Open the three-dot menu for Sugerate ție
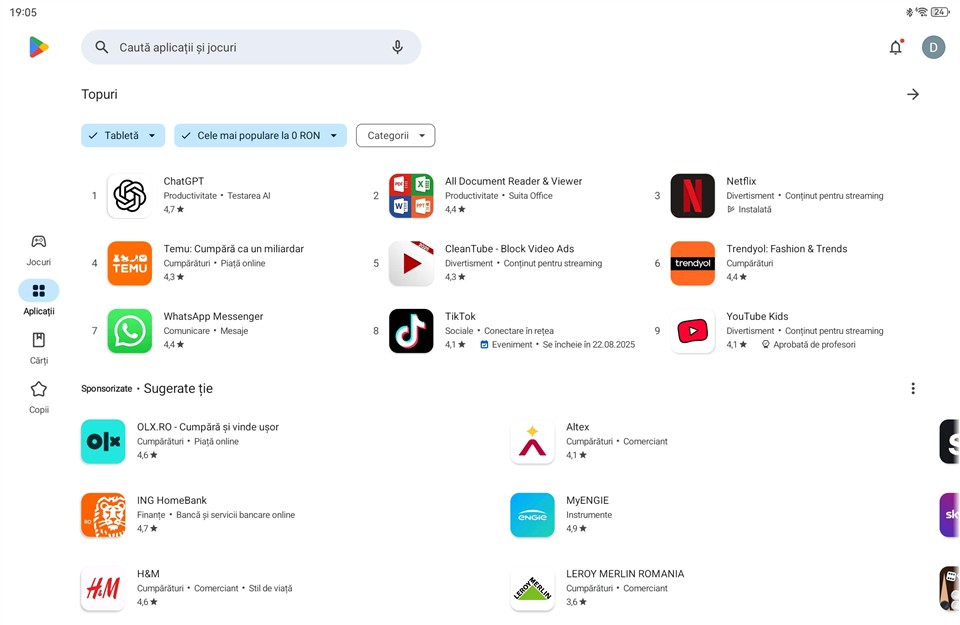960x625 pixels. click(912, 389)
